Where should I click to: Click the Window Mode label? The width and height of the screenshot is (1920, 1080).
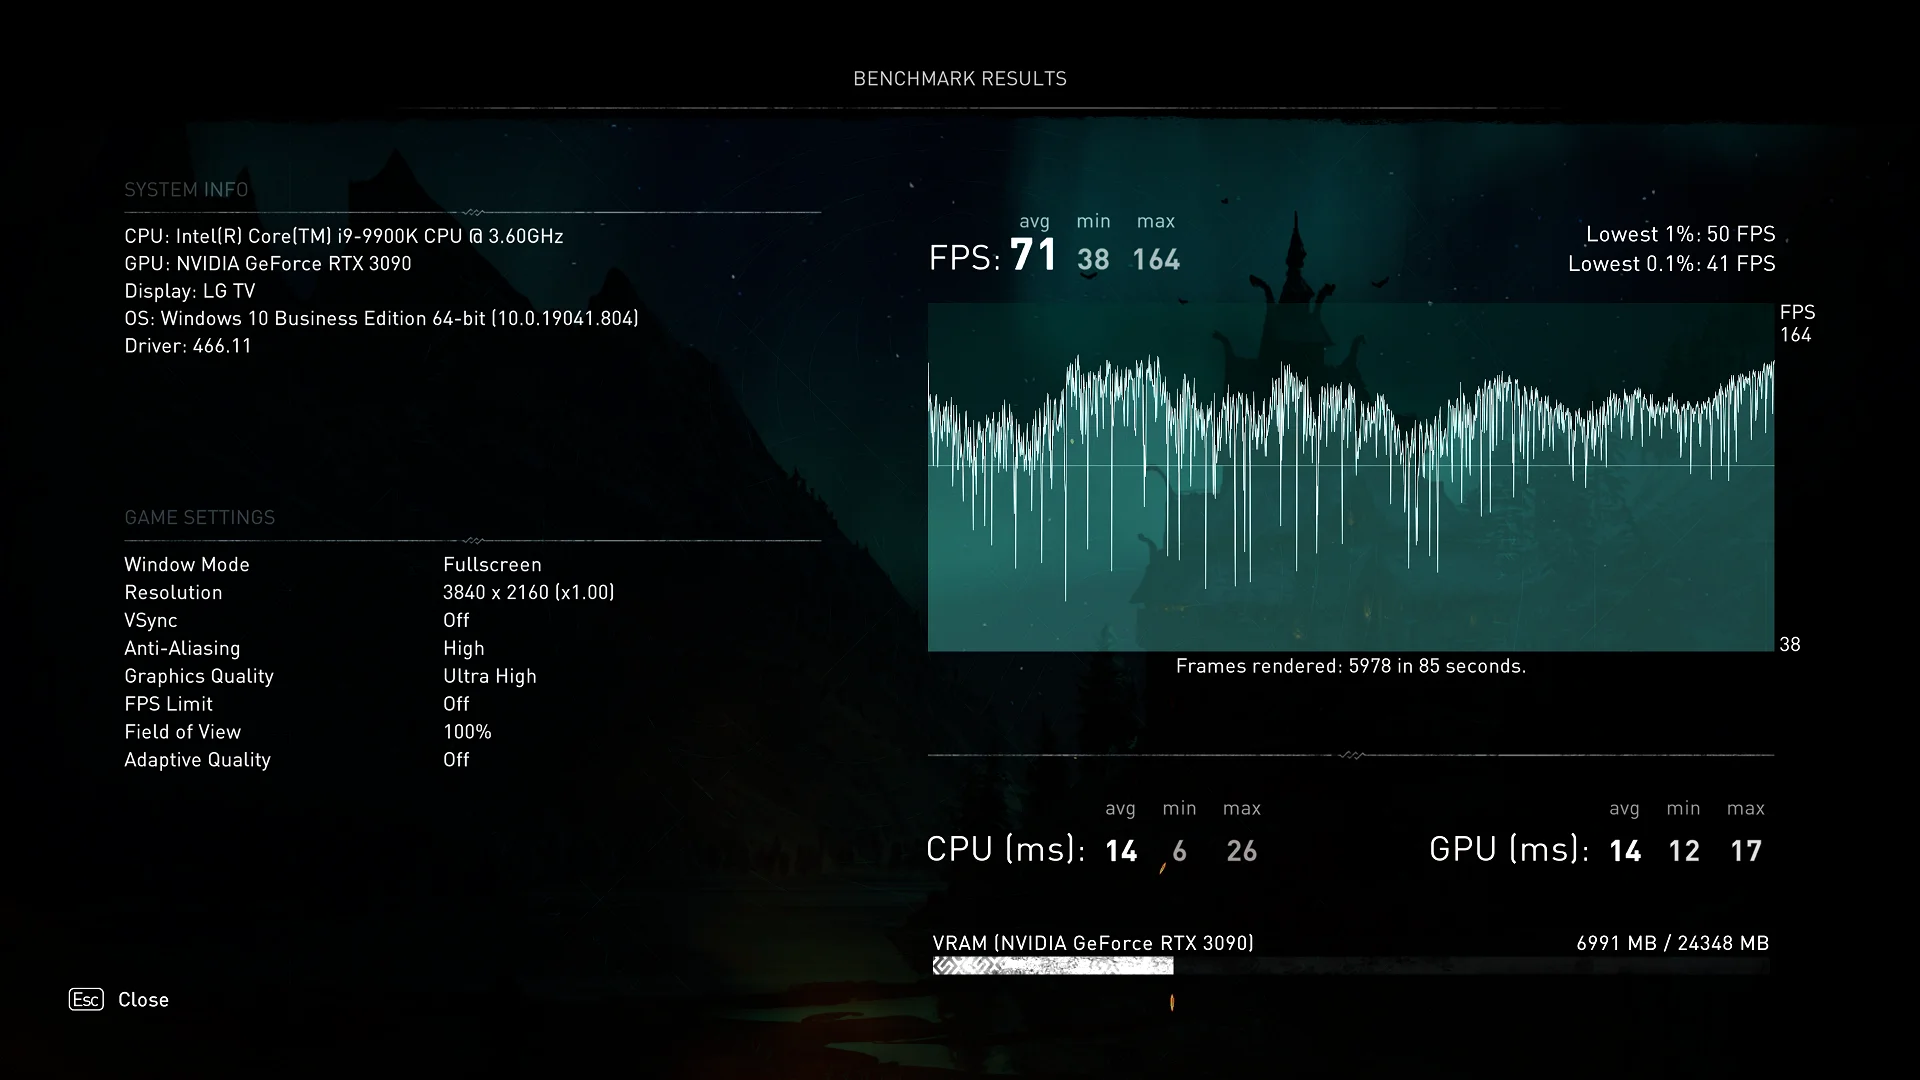click(x=187, y=565)
